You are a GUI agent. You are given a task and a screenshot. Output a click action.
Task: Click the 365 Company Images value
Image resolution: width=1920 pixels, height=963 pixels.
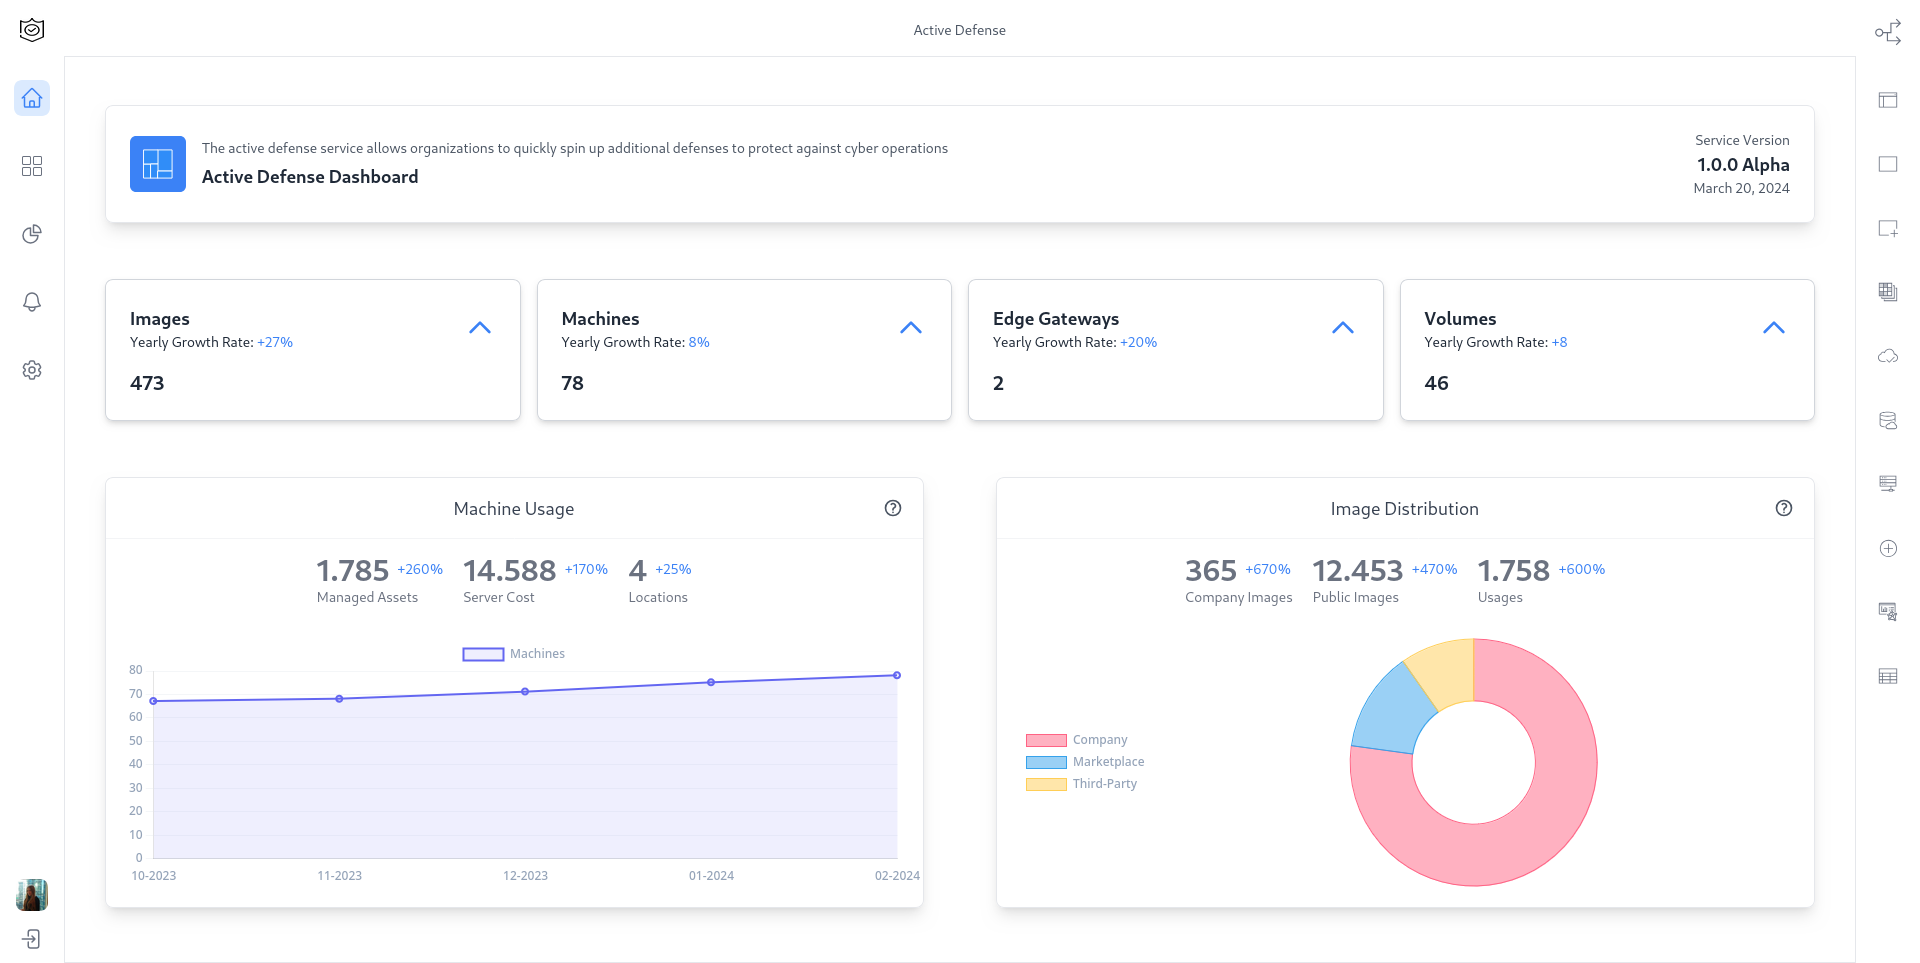tap(1211, 571)
